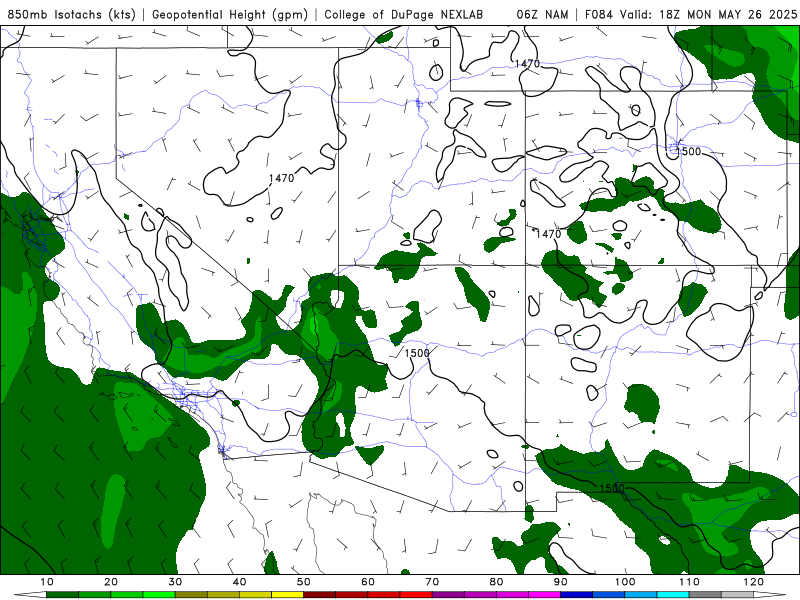Screen dimensions: 800x600
Task: Click the 1470 contour label over Nevada
Action: click(282, 178)
